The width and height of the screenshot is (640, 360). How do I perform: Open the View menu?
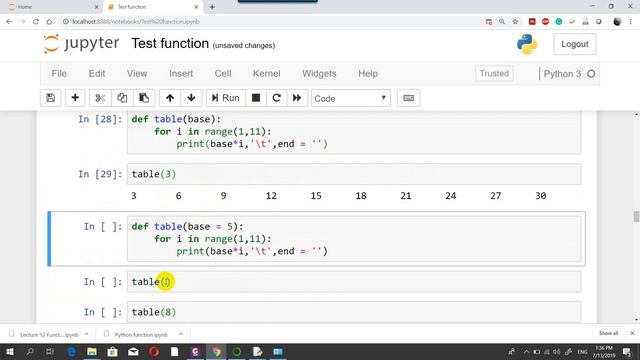coord(137,73)
